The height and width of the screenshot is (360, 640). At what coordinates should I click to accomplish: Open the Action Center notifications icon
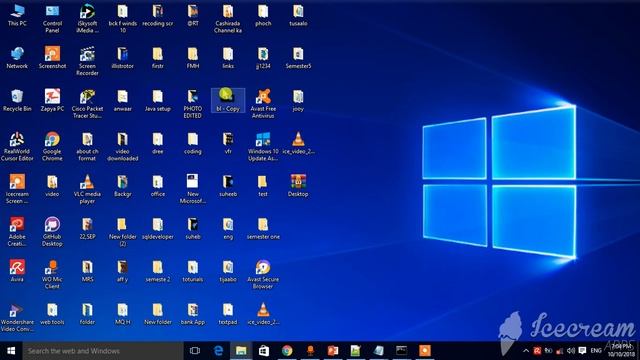[582, 351]
